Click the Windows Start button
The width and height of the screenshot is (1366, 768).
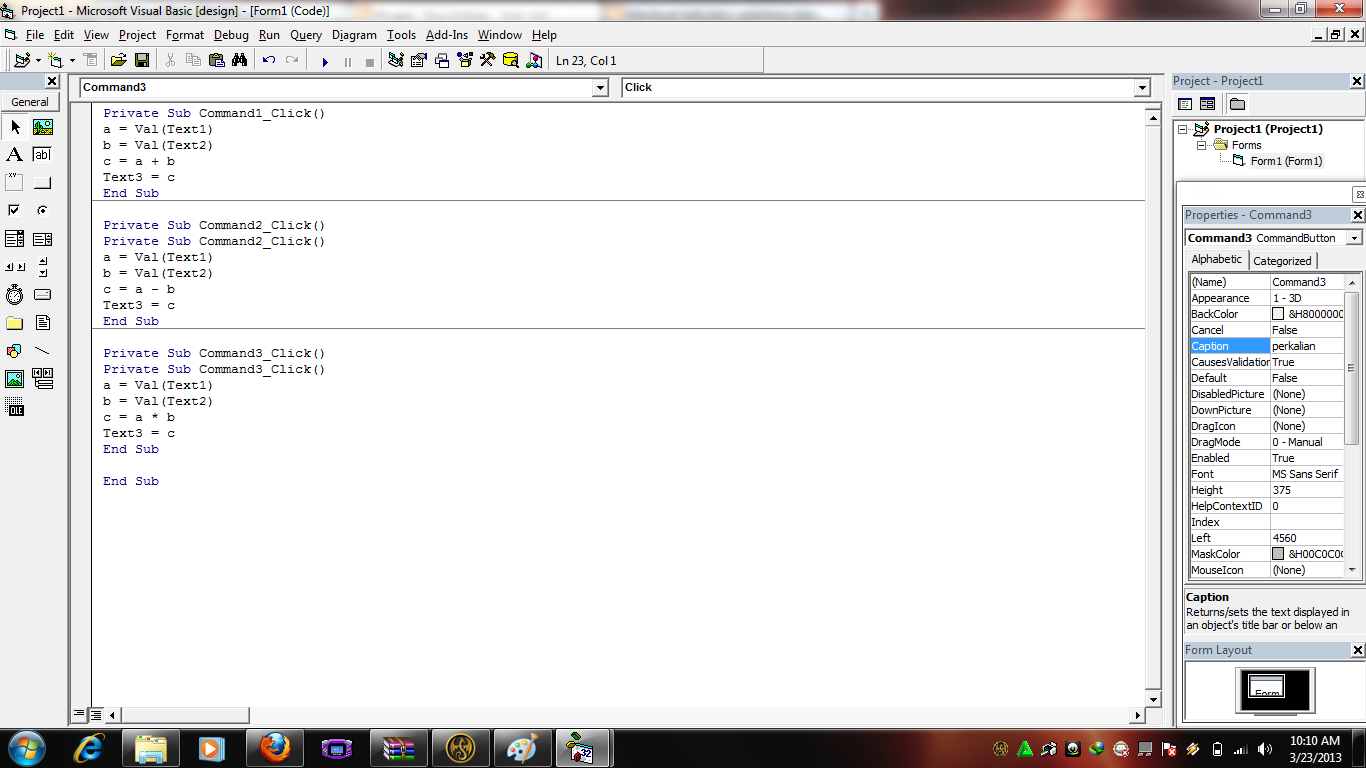[27, 748]
